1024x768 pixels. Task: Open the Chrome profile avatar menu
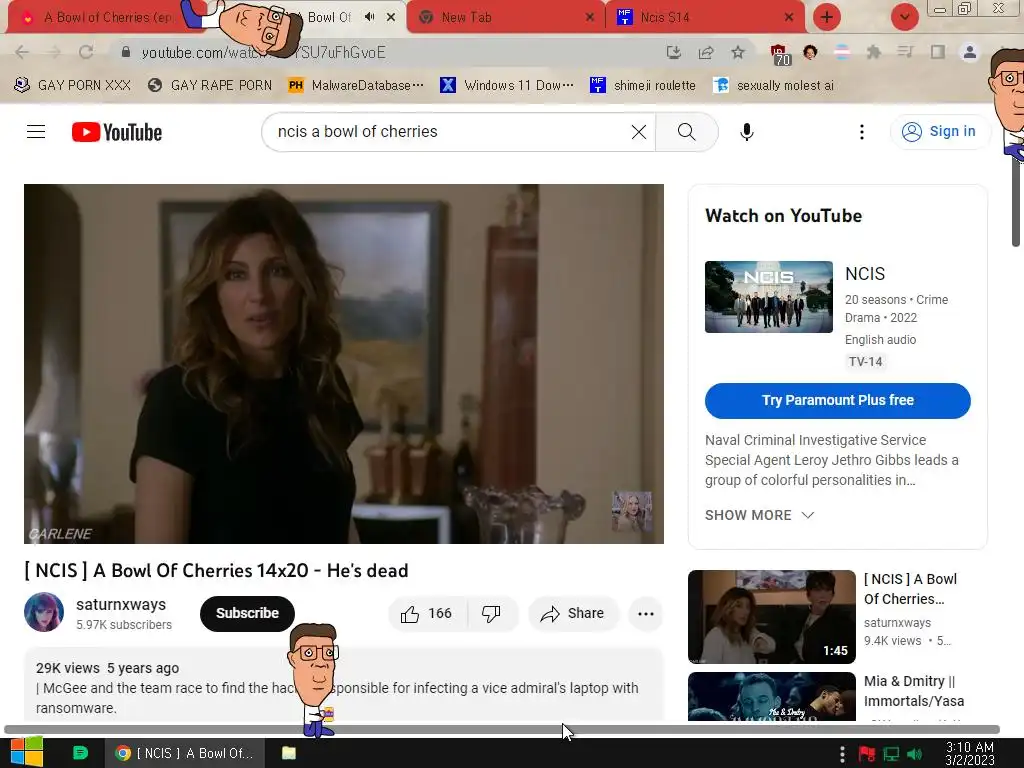click(x=970, y=52)
